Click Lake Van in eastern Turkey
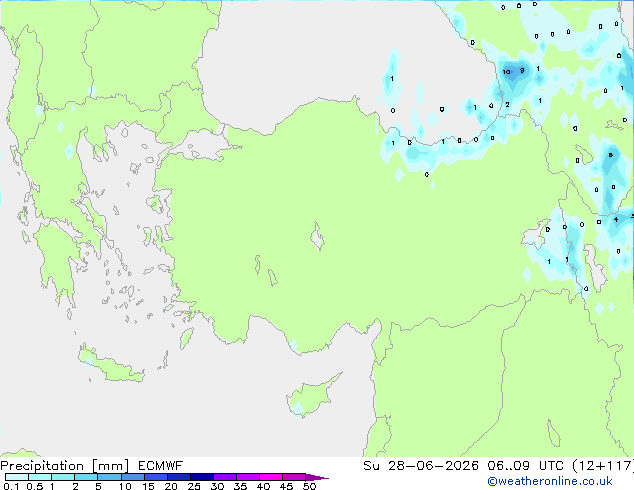This screenshot has height=490, width=634. coord(537,234)
